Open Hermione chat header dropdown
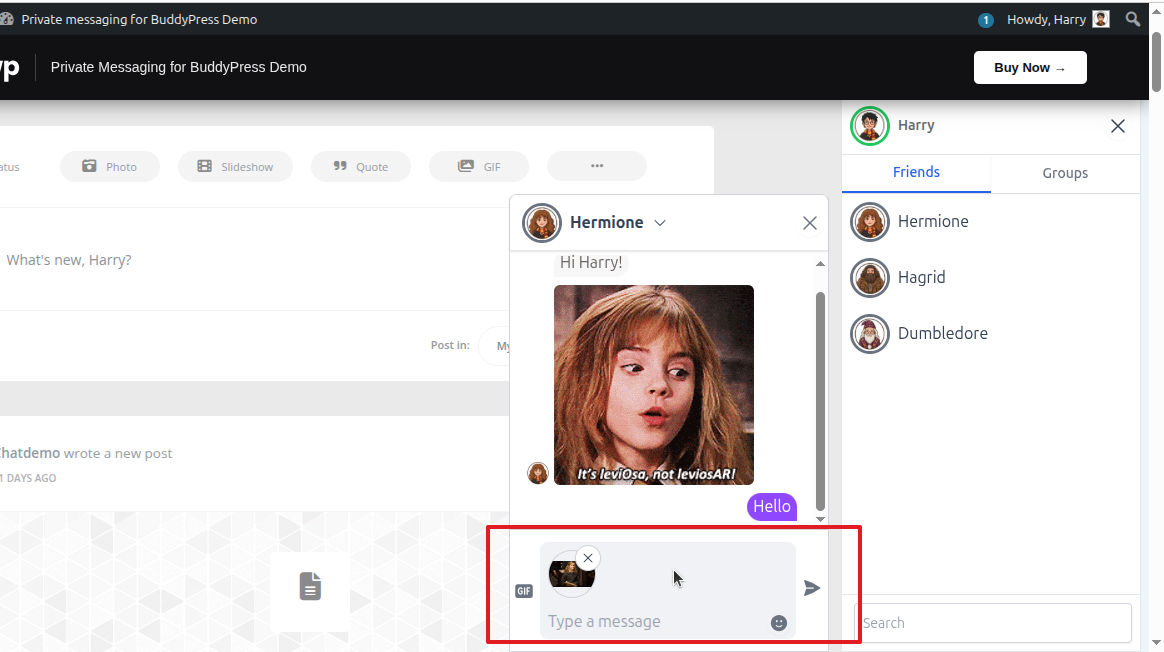The image size is (1164, 652). pyautogui.click(x=660, y=223)
